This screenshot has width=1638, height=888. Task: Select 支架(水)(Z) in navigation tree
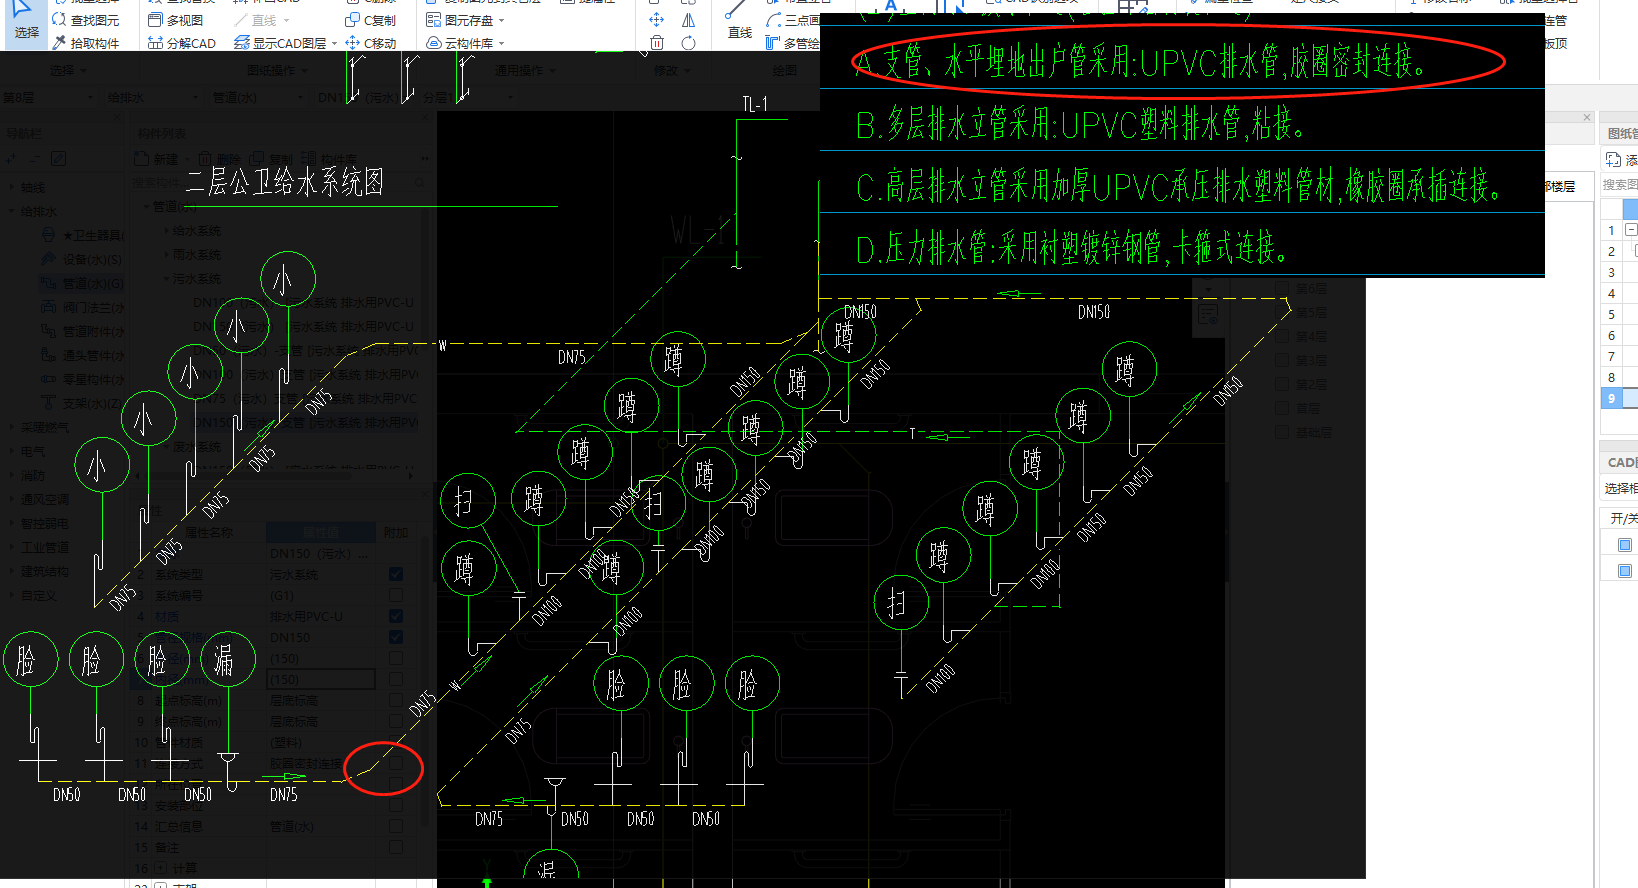click(x=83, y=404)
